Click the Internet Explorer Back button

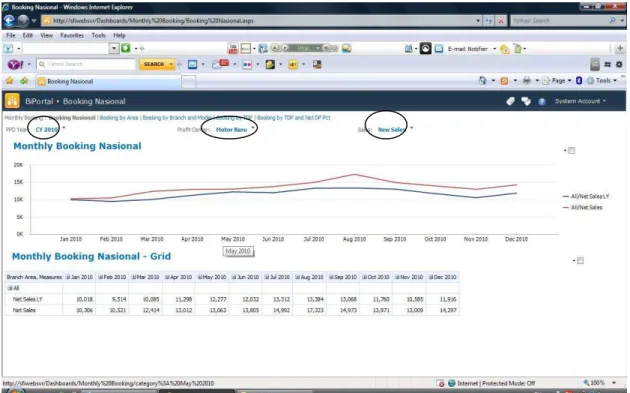click(9, 20)
